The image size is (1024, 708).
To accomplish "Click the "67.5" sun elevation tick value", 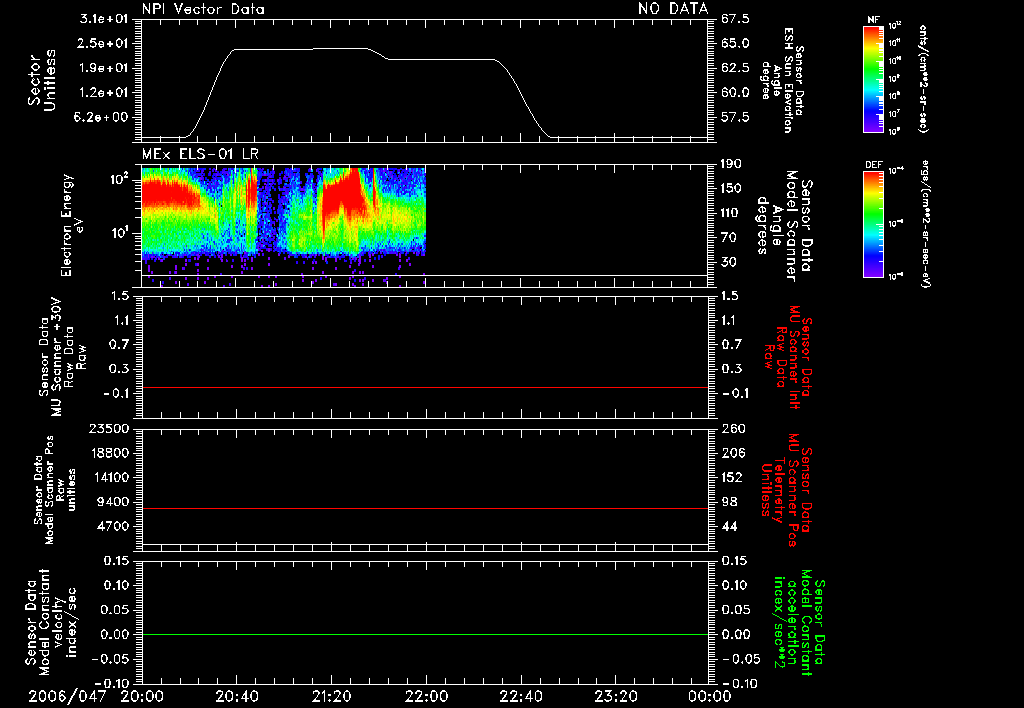I will pyautogui.click(x=735, y=19).
